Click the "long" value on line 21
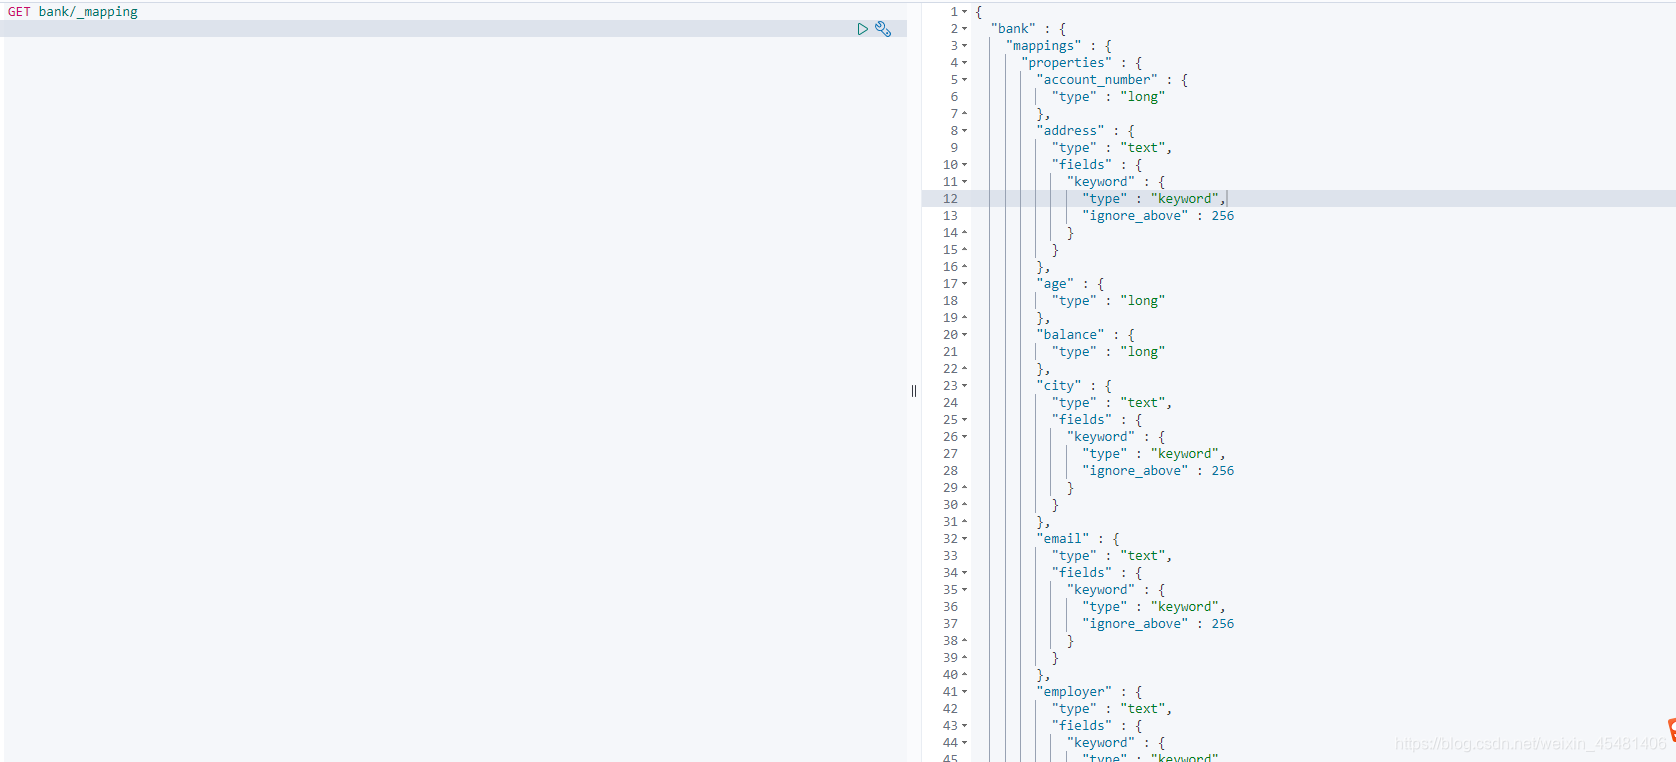 click(1143, 352)
